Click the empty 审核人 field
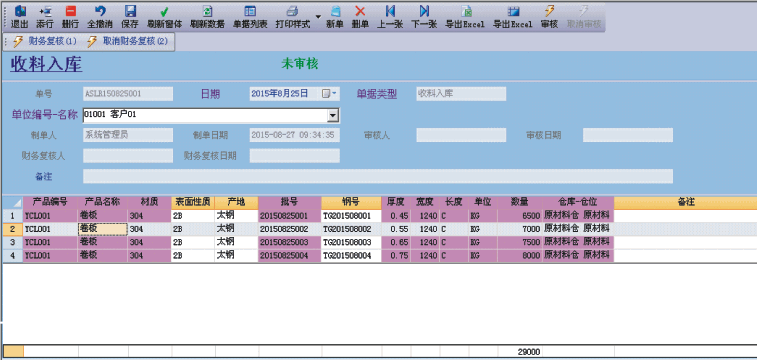This screenshot has height=360, width=757. point(461,135)
